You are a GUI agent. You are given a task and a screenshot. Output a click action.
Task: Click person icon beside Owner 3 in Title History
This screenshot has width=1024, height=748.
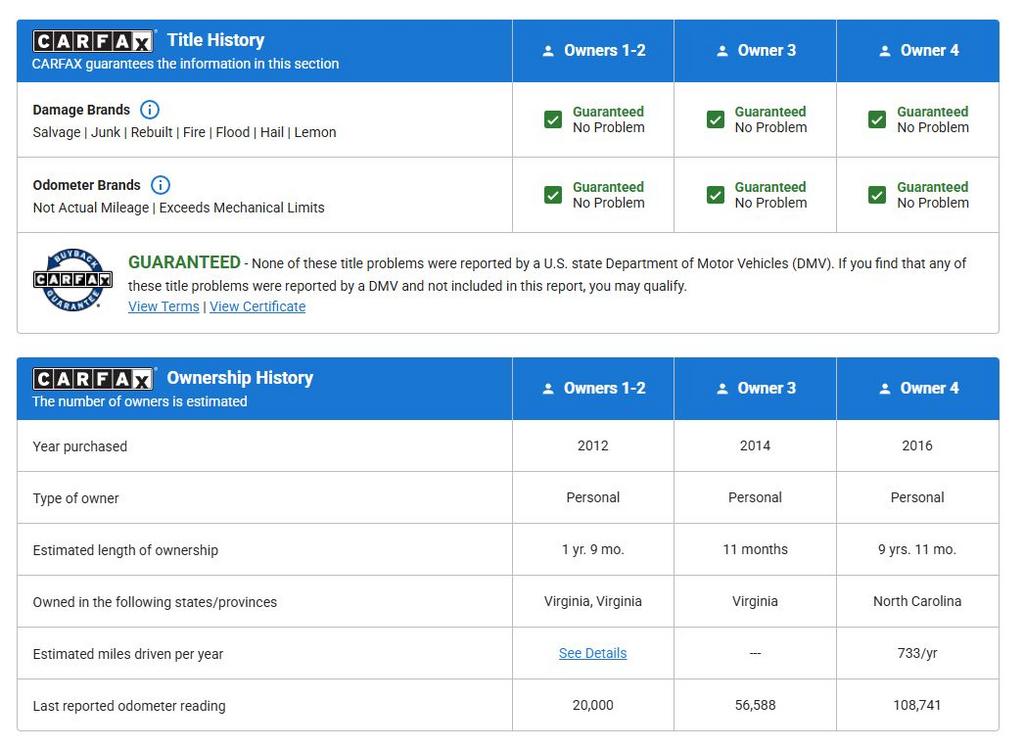(722, 51)
